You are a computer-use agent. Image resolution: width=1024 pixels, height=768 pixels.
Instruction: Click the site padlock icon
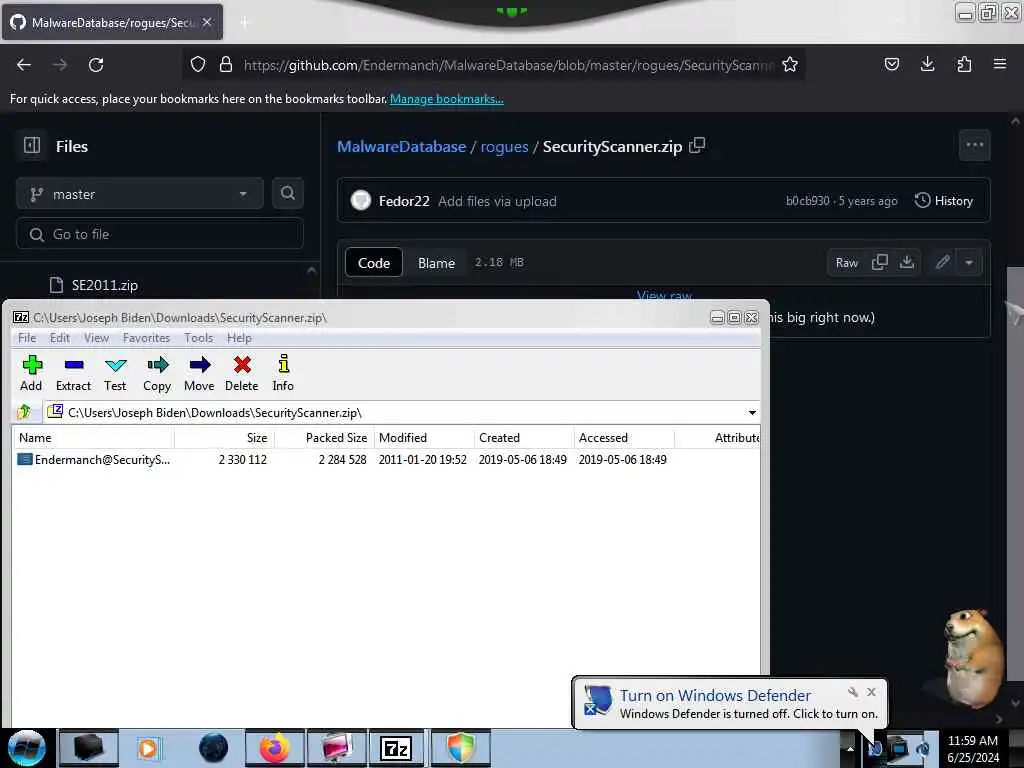tap(226, 65)
